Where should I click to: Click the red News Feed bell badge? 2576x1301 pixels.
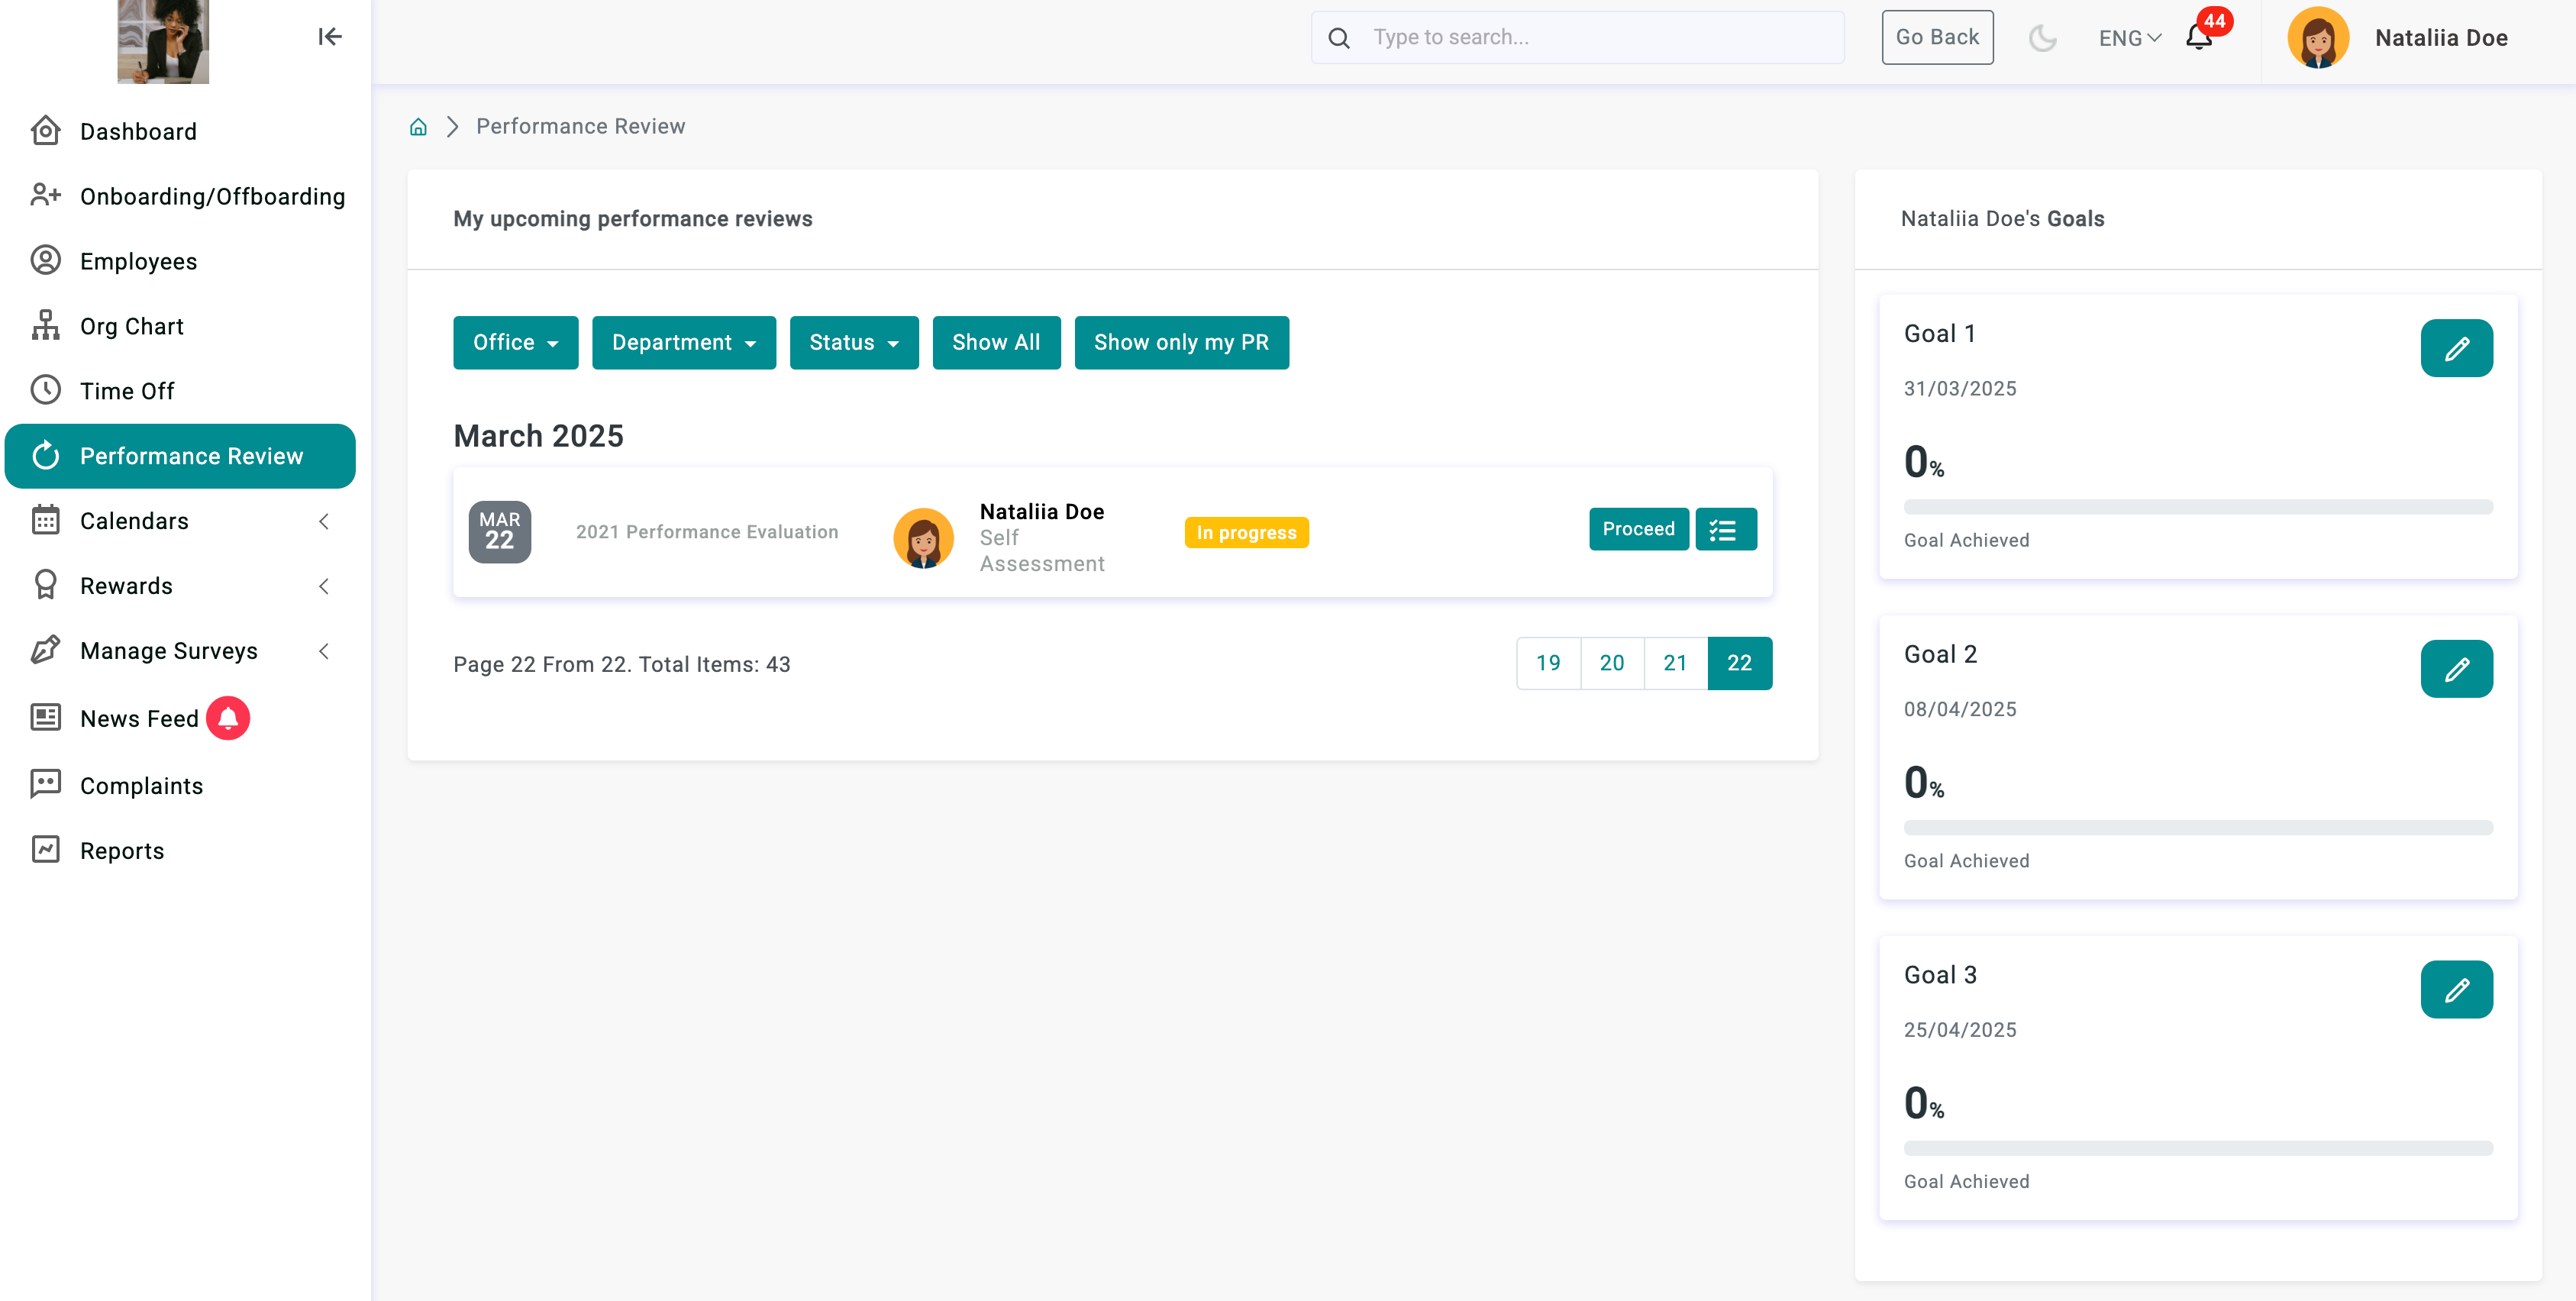[x=228, y=718]
